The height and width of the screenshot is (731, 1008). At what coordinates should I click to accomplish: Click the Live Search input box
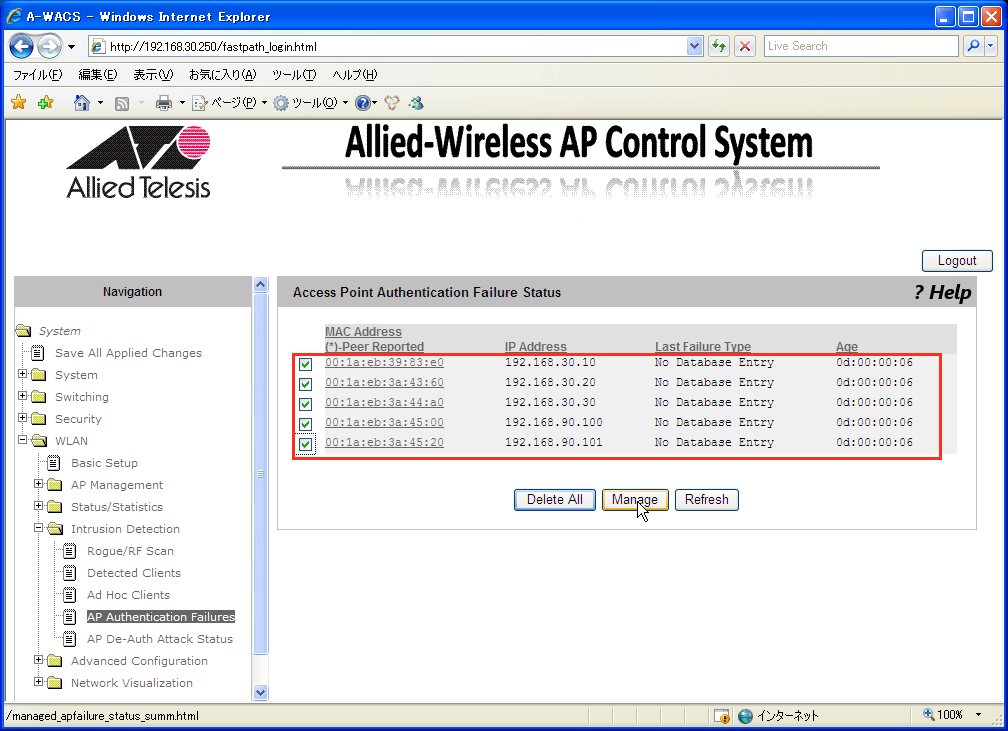coord(861,46)
